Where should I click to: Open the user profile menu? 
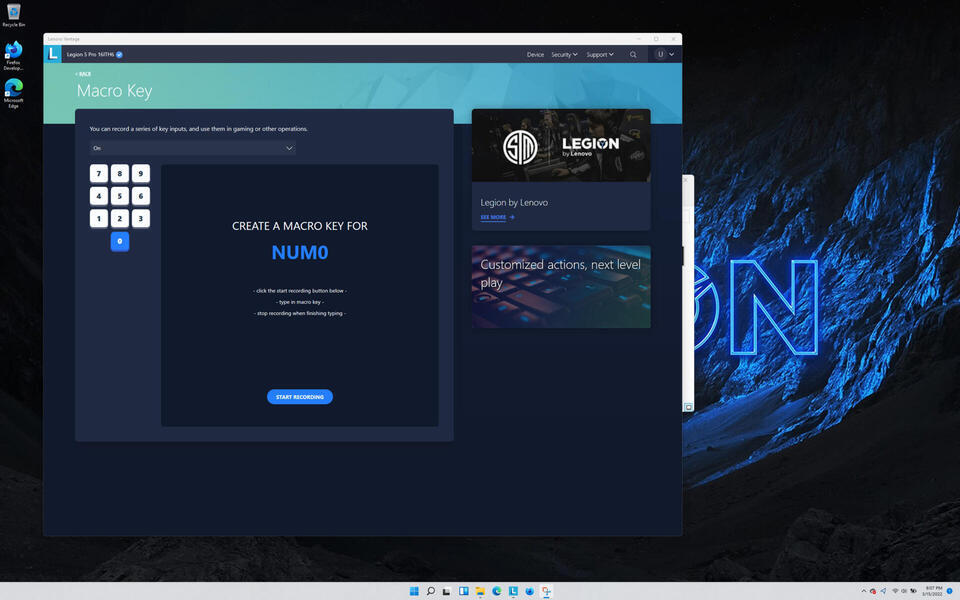tap(664, 54)
